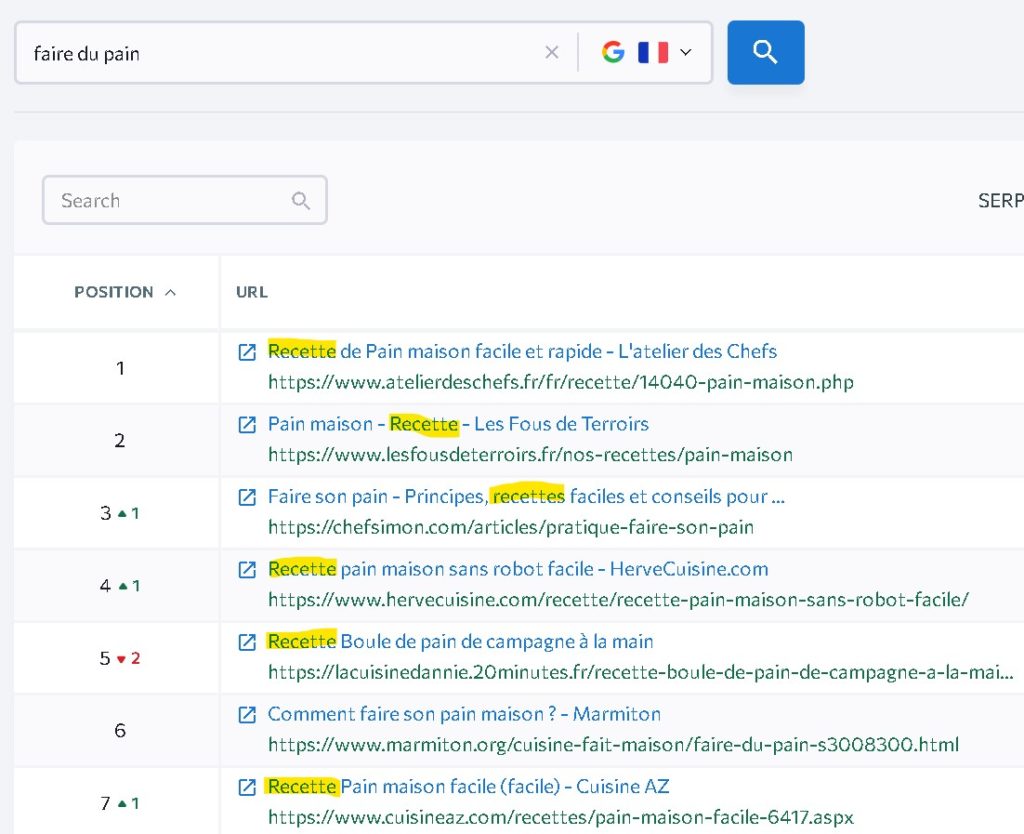The height and width of the screenshot is (834, 1024).
Task: Click the chefsimon.com URL text
Action: click(x=511, y=527)
